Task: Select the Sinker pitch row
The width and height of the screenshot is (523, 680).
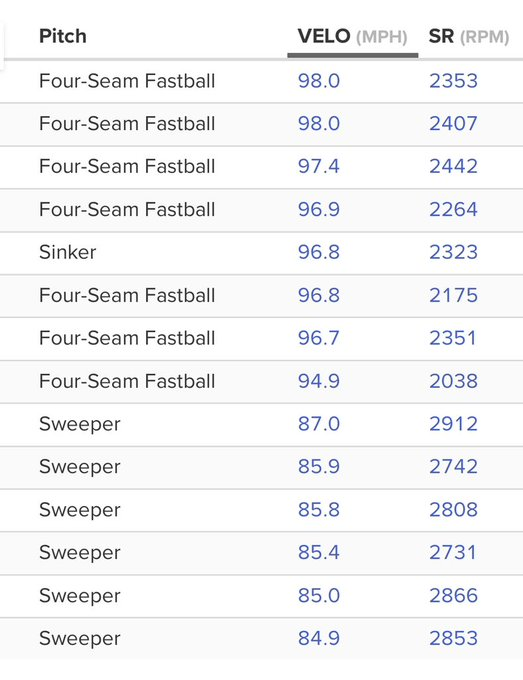Action: [262, 252]
